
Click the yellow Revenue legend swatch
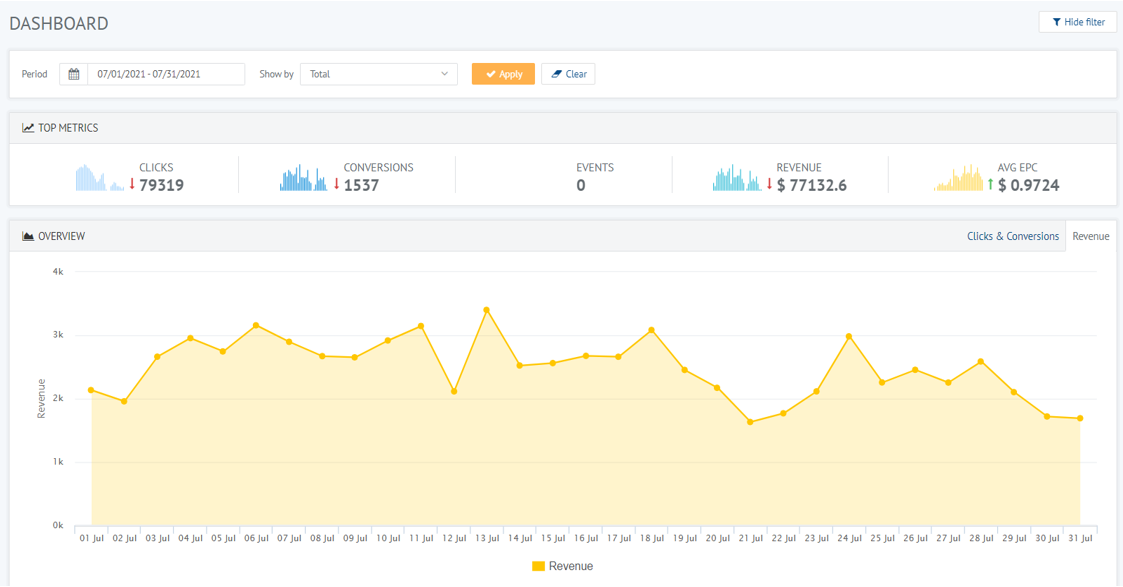click(x=539, y=566)
